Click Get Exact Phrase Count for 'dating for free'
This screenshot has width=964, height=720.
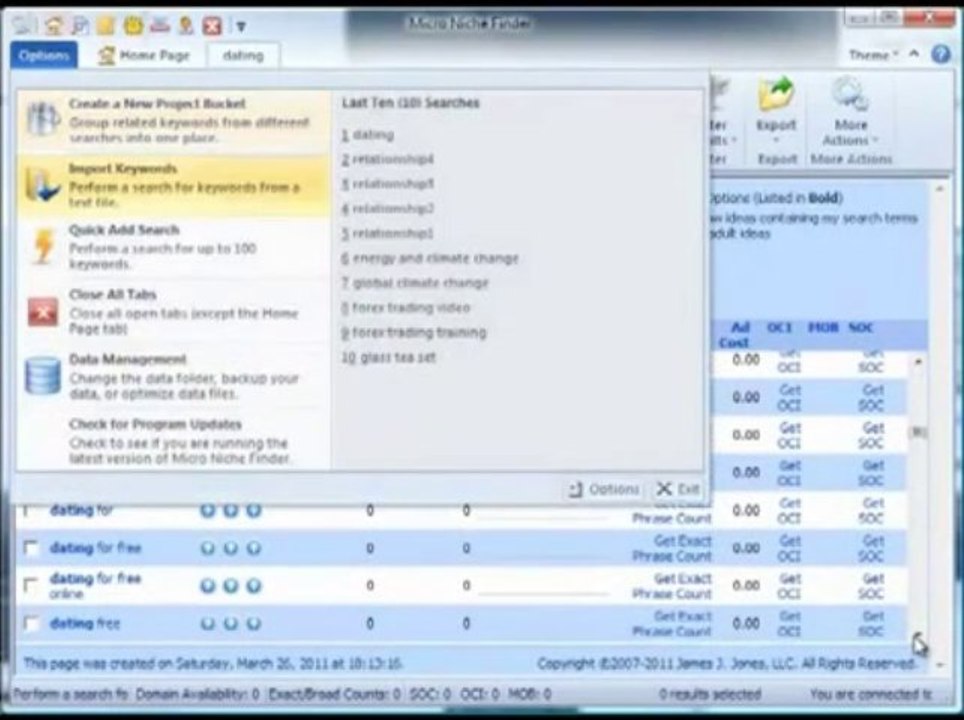(x=672, y=548)
